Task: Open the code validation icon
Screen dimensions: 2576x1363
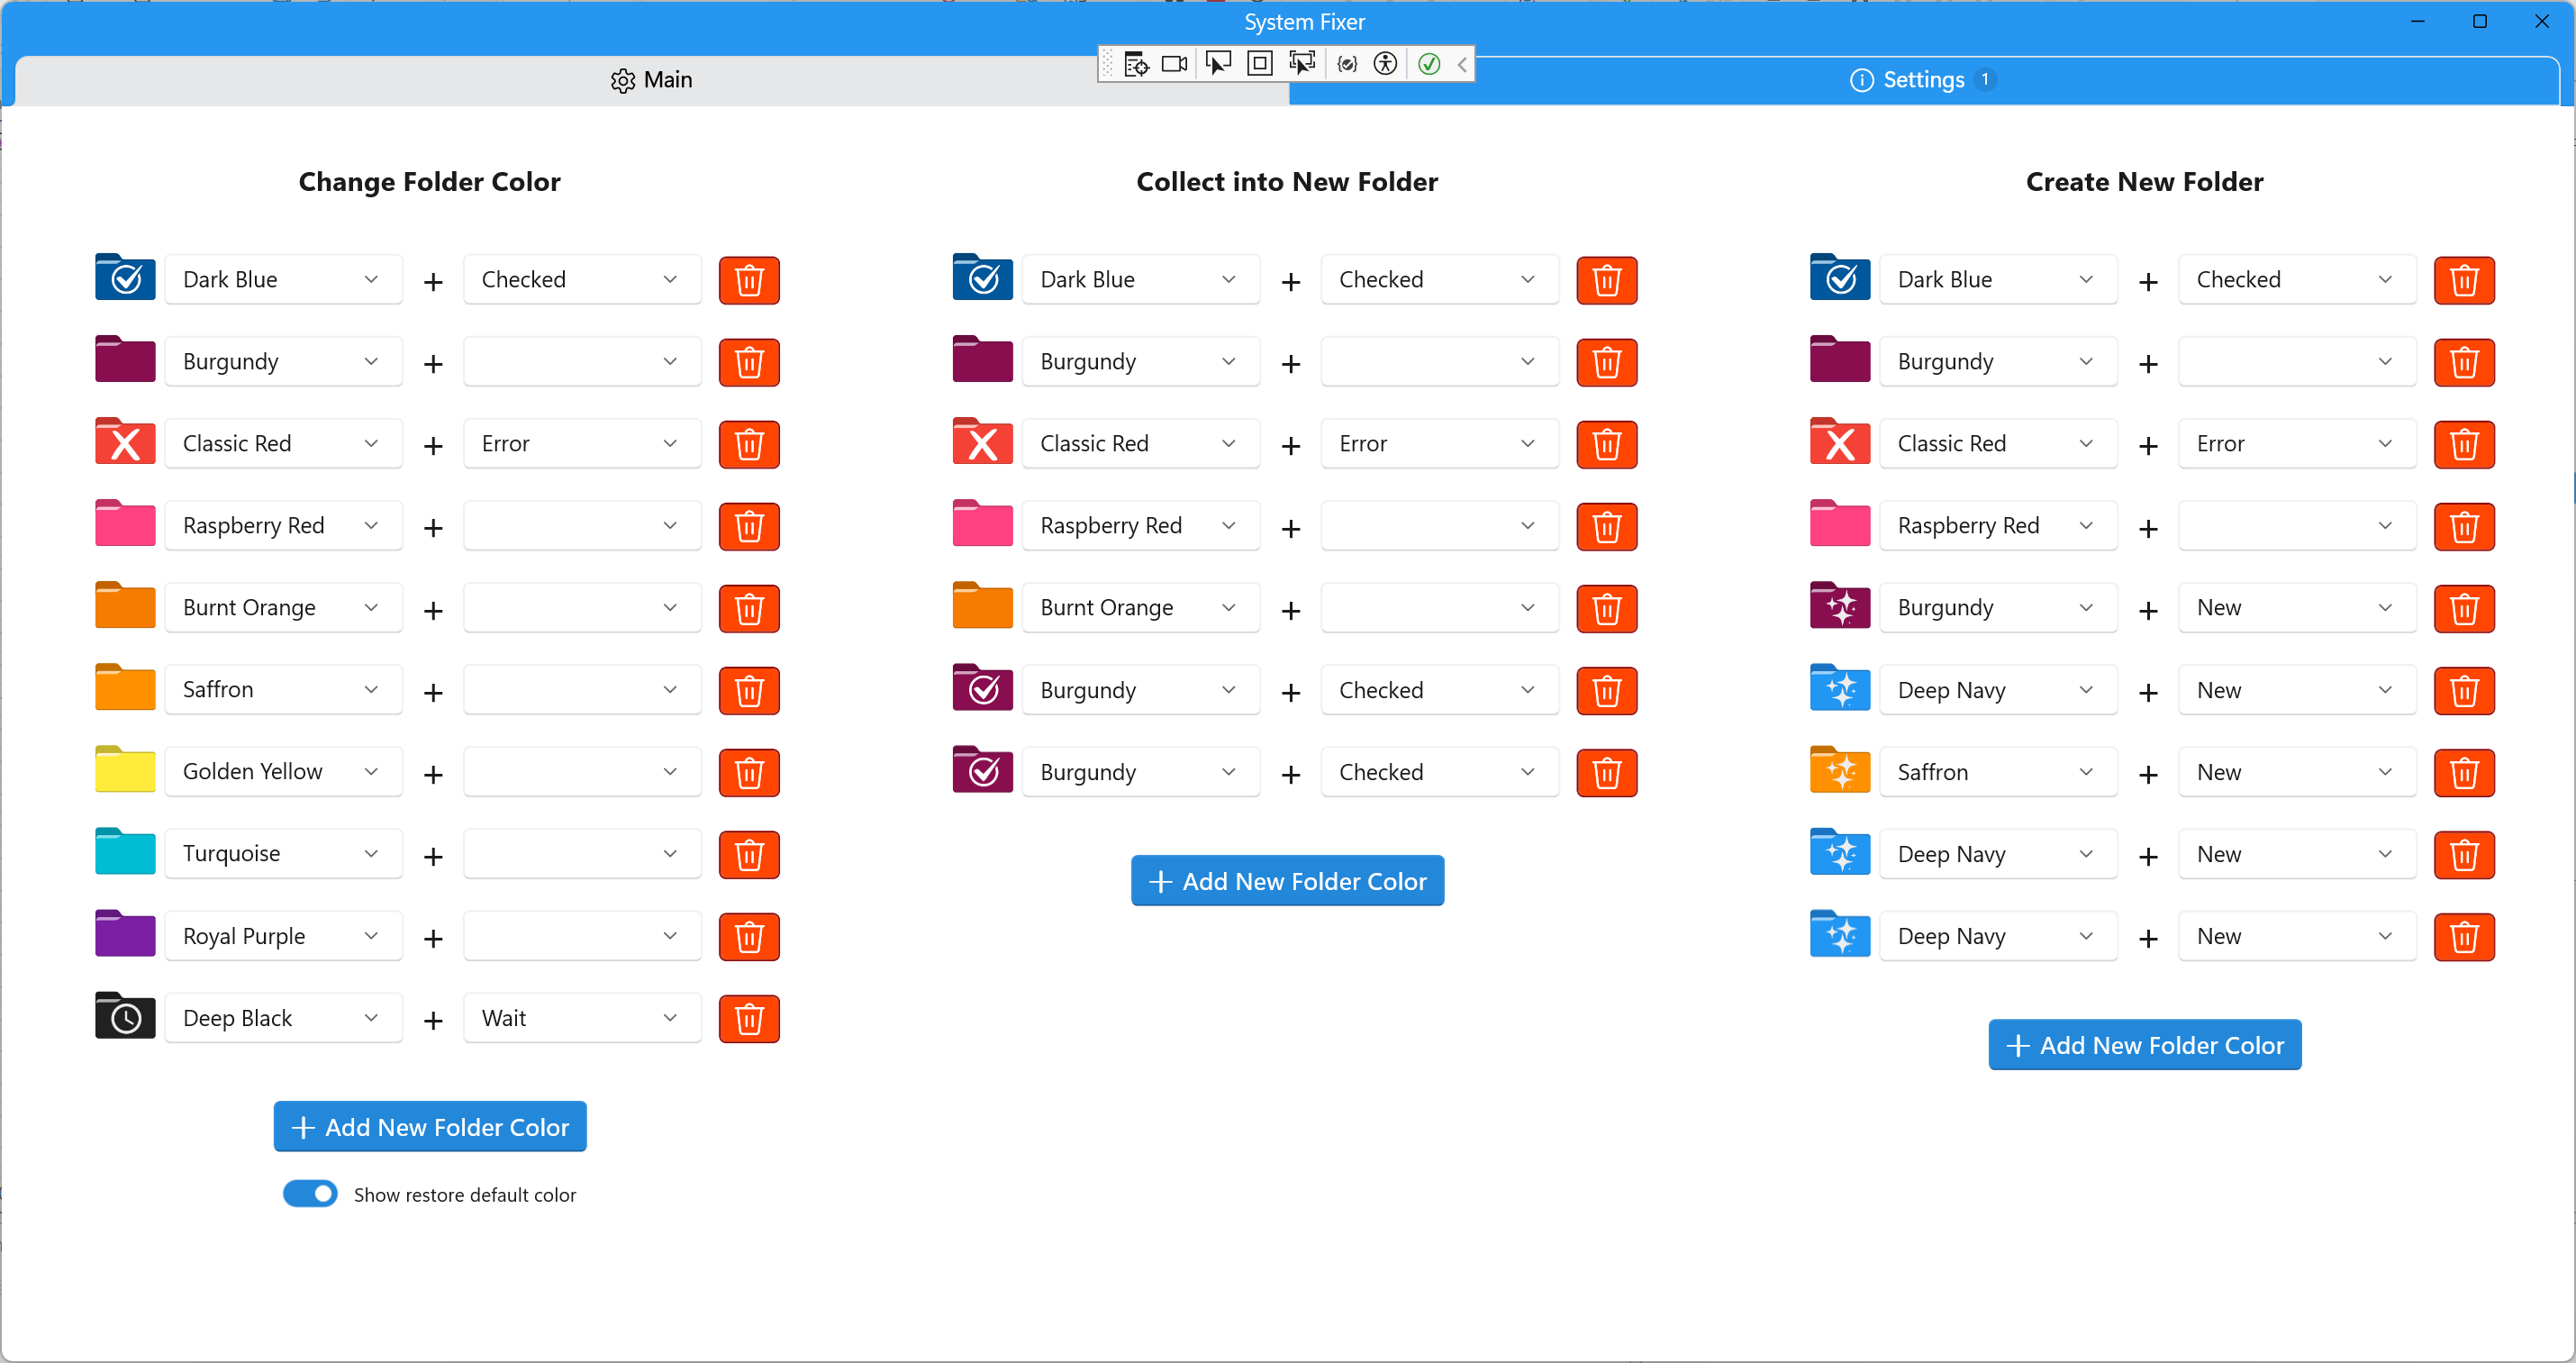Action: click(x=1346, y=63)
